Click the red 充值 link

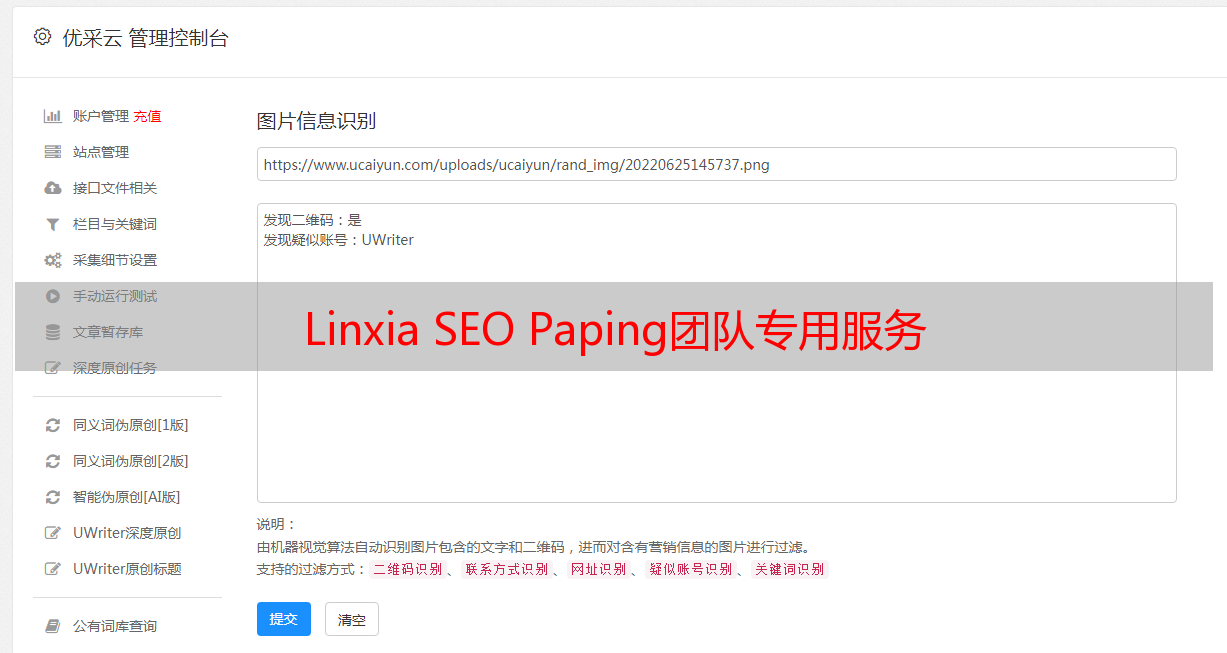(147, 116)
